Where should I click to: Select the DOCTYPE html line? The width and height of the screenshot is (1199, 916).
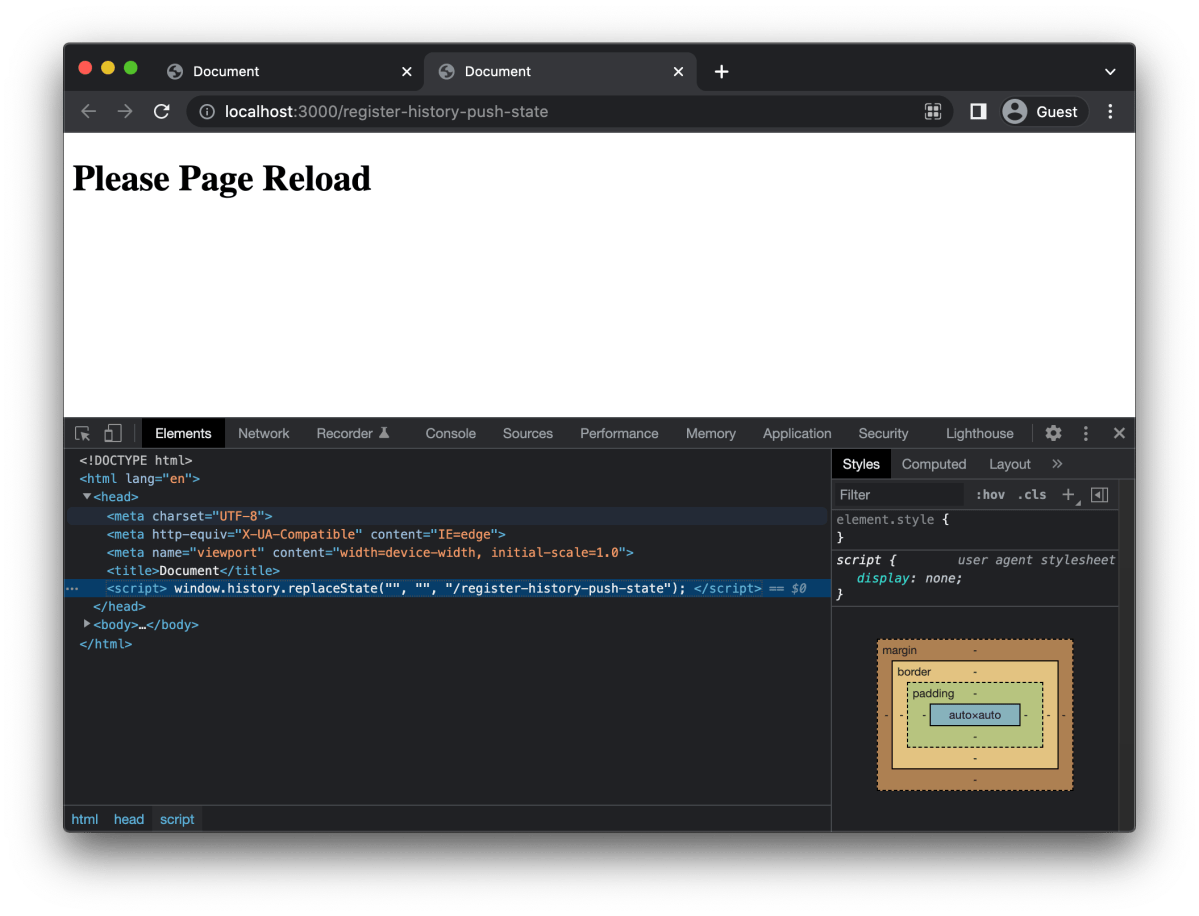135,460
